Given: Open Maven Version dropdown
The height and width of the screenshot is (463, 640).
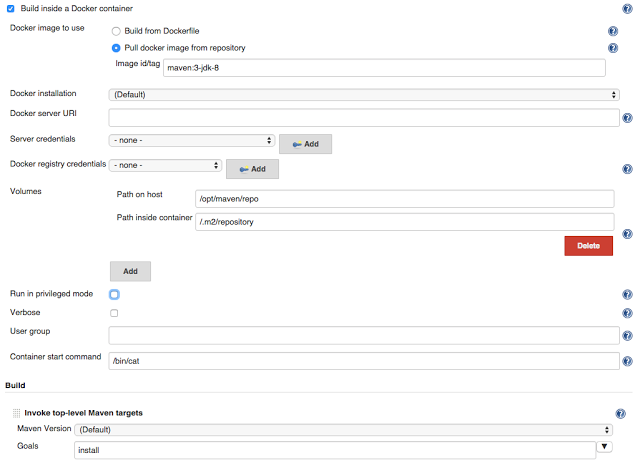Looking at the screenshot, I should point(343,430).
